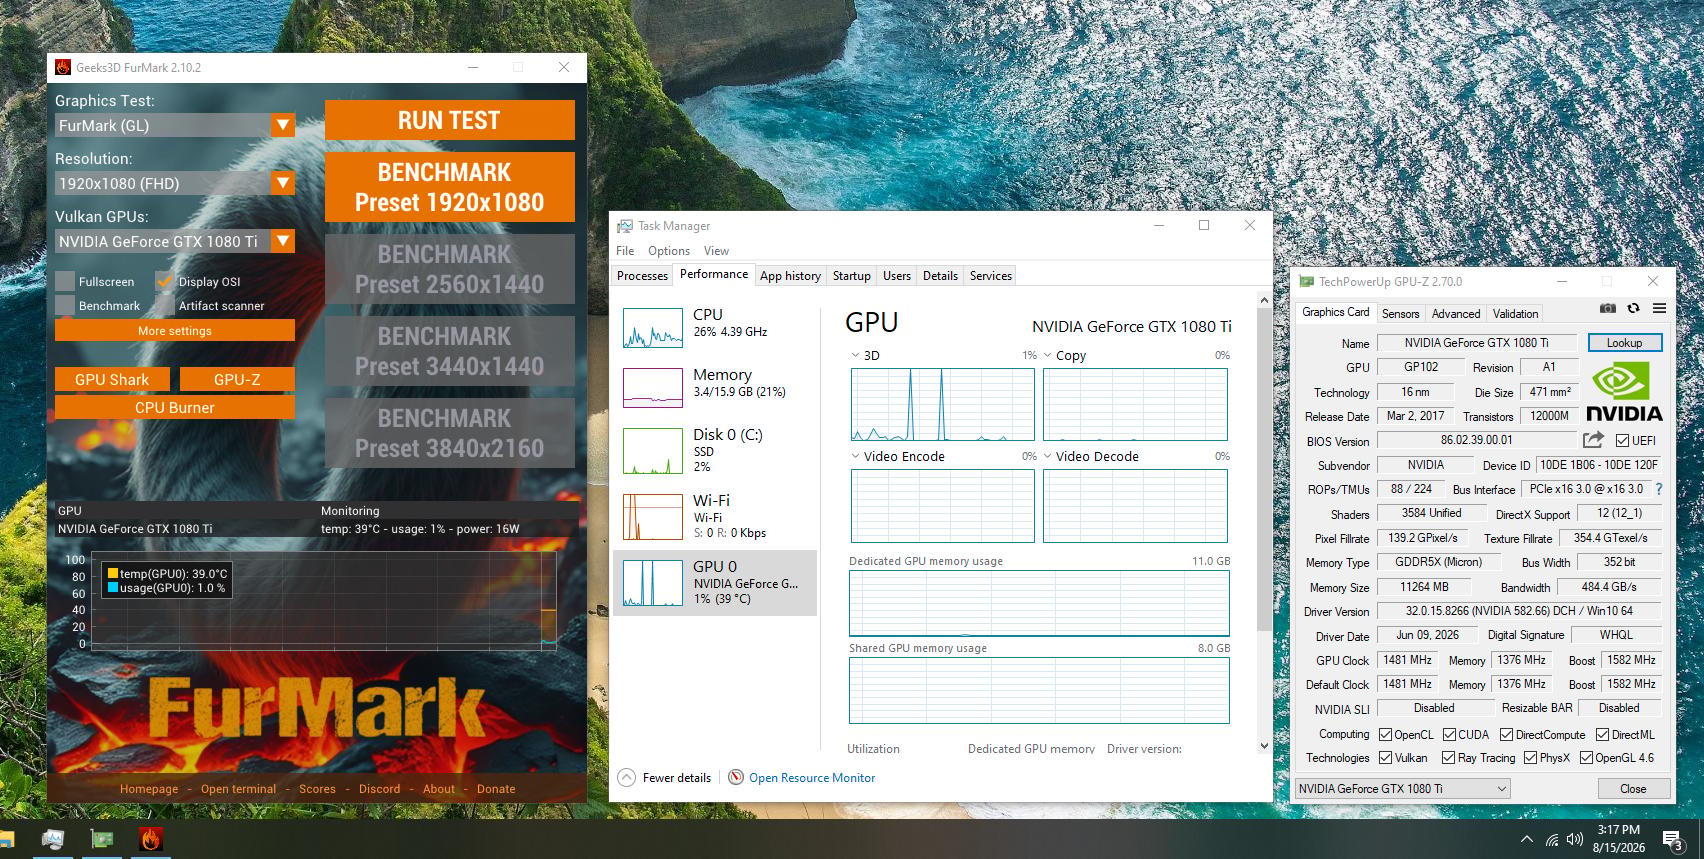
Task: Toggle the UEFI checkbox in GPU-Z
Action: tap(1622, 440)
